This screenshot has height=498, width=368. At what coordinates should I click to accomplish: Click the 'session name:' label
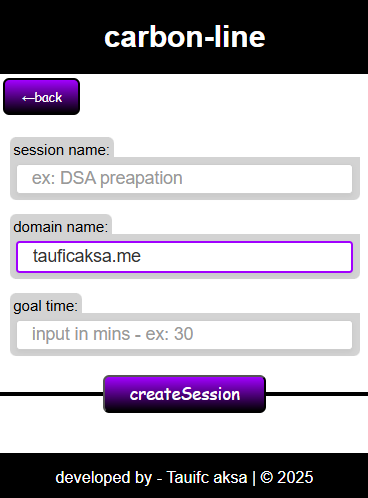tap(61, 150)
